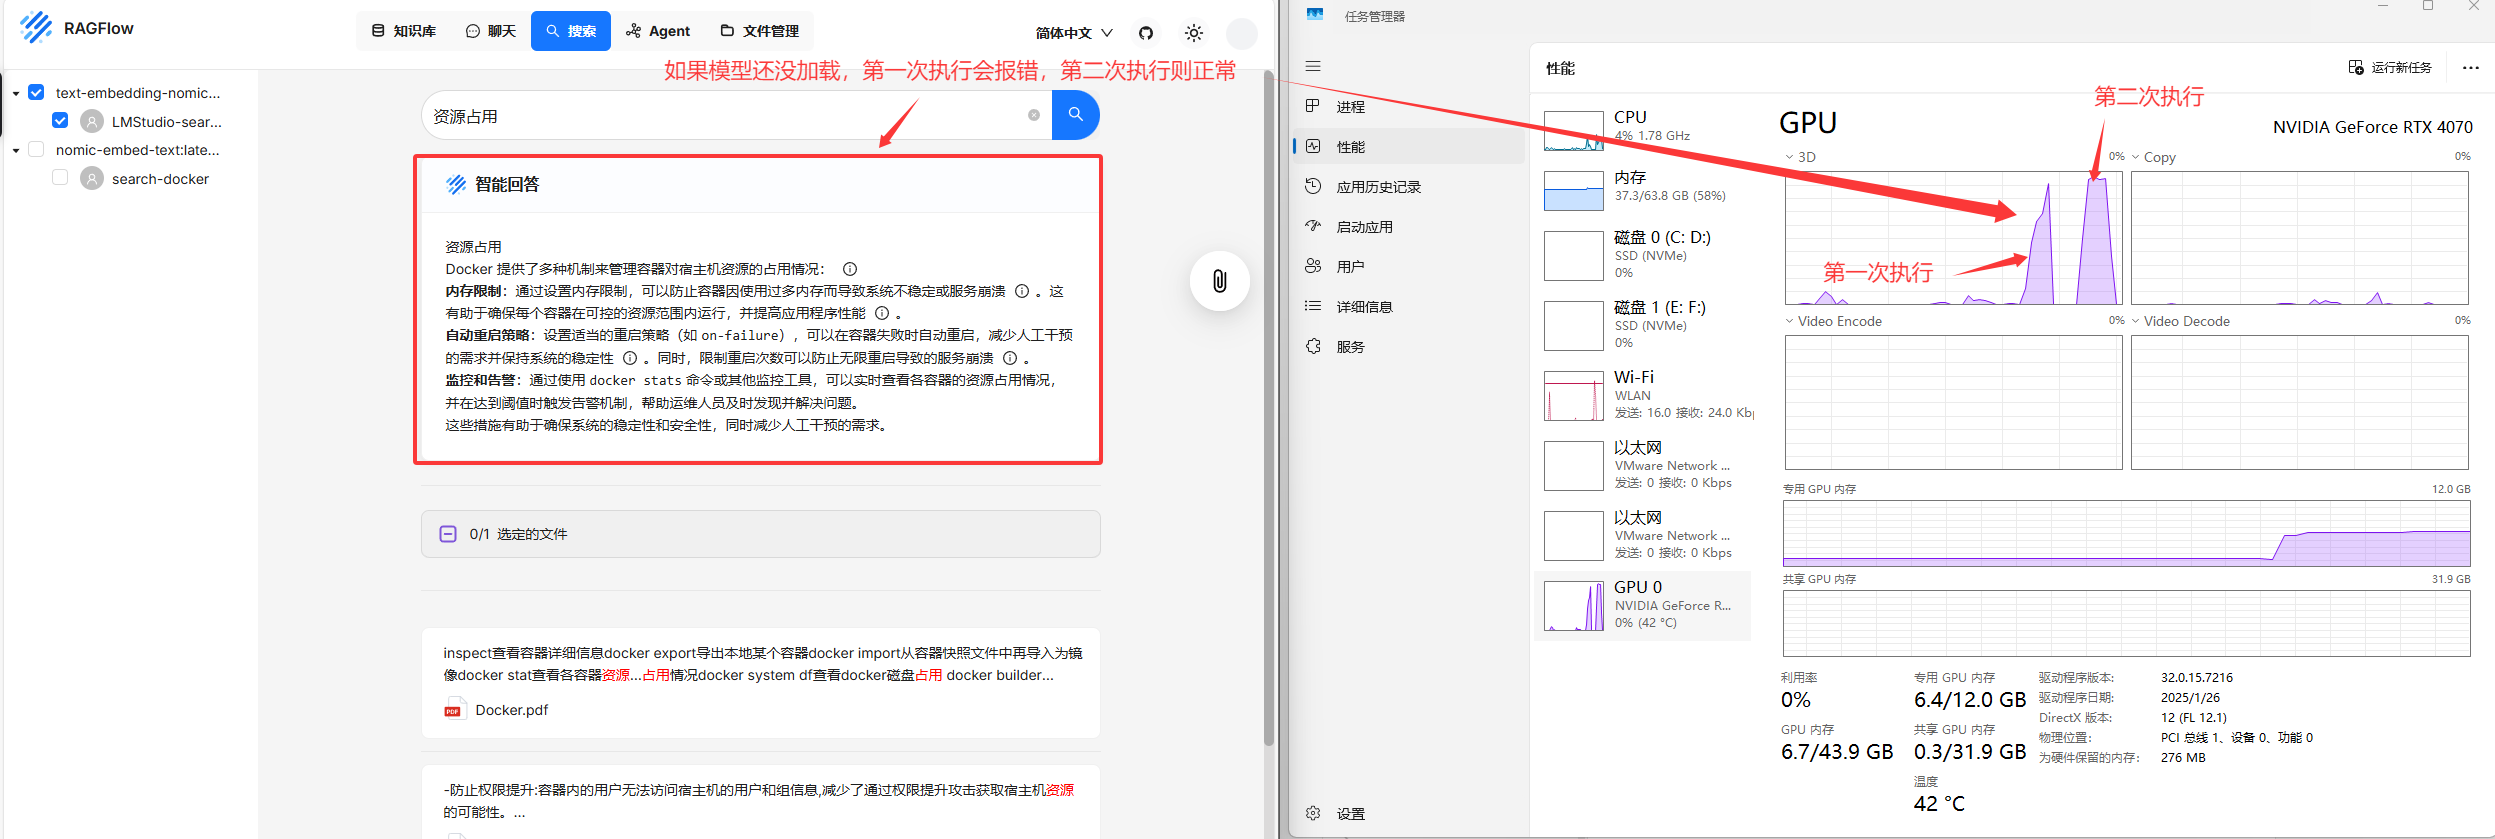Open the GitHub icon link
The width and height of the screenshot is (2495, 839).
click(1146, 33)
